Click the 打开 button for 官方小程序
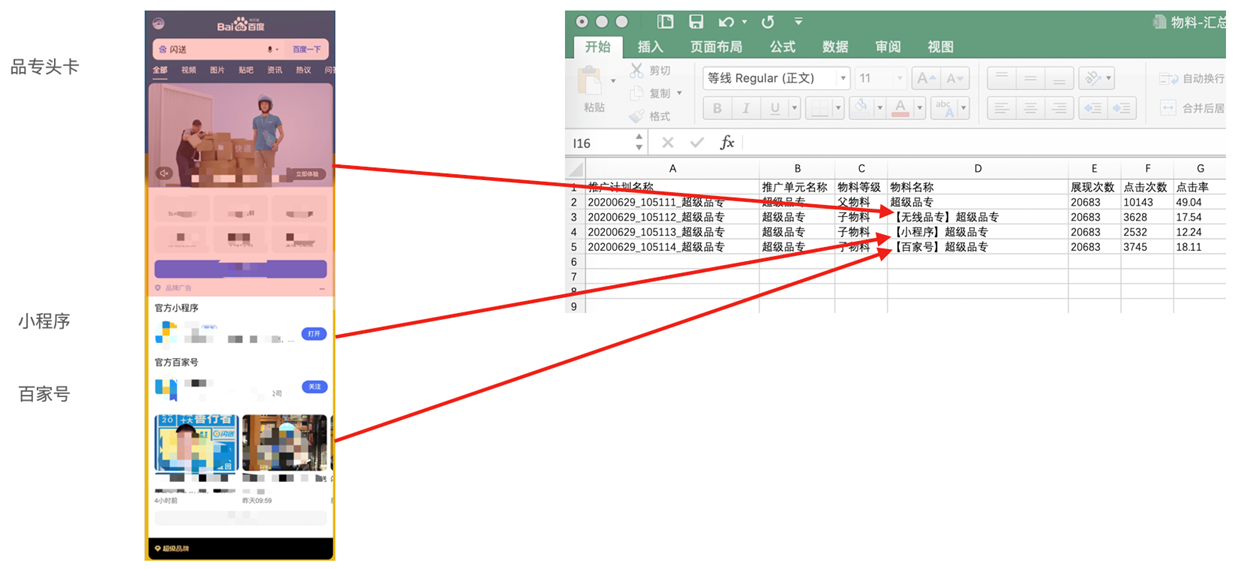1241x569 pixels. click(313, 334)
